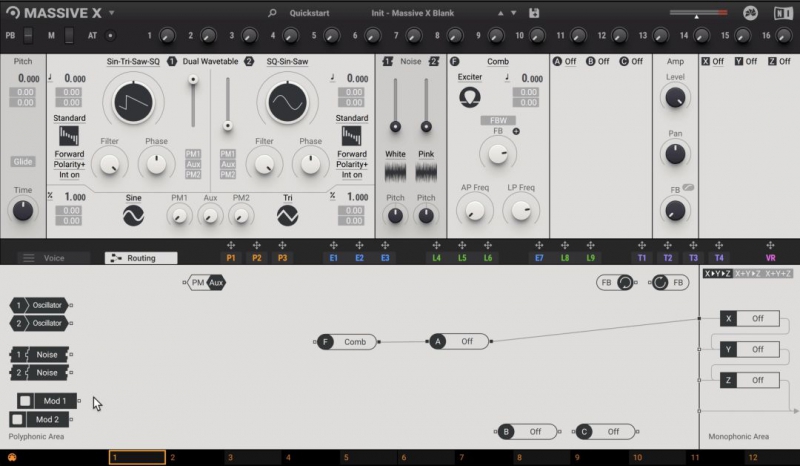
Task: Open SQ-Sin-Saw wavetable selector
Action: click(x=287, y=61)
